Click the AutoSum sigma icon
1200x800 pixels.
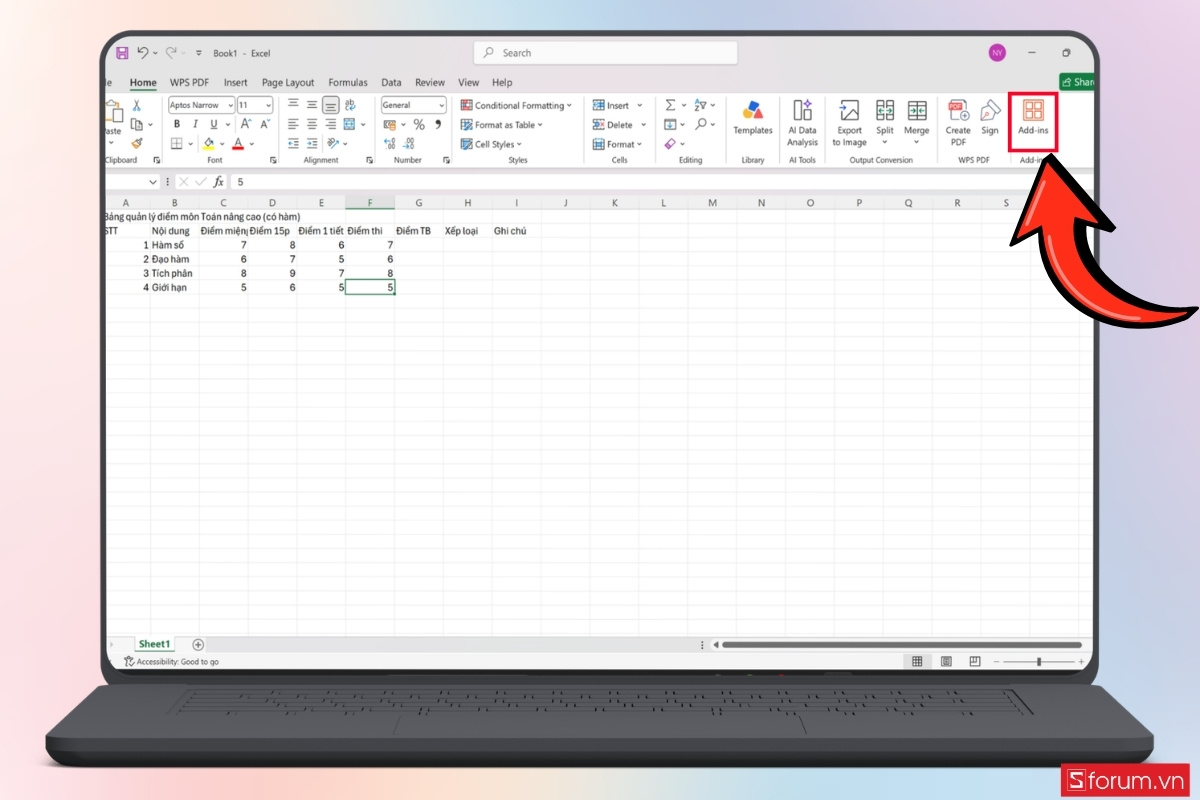point(671,105)
